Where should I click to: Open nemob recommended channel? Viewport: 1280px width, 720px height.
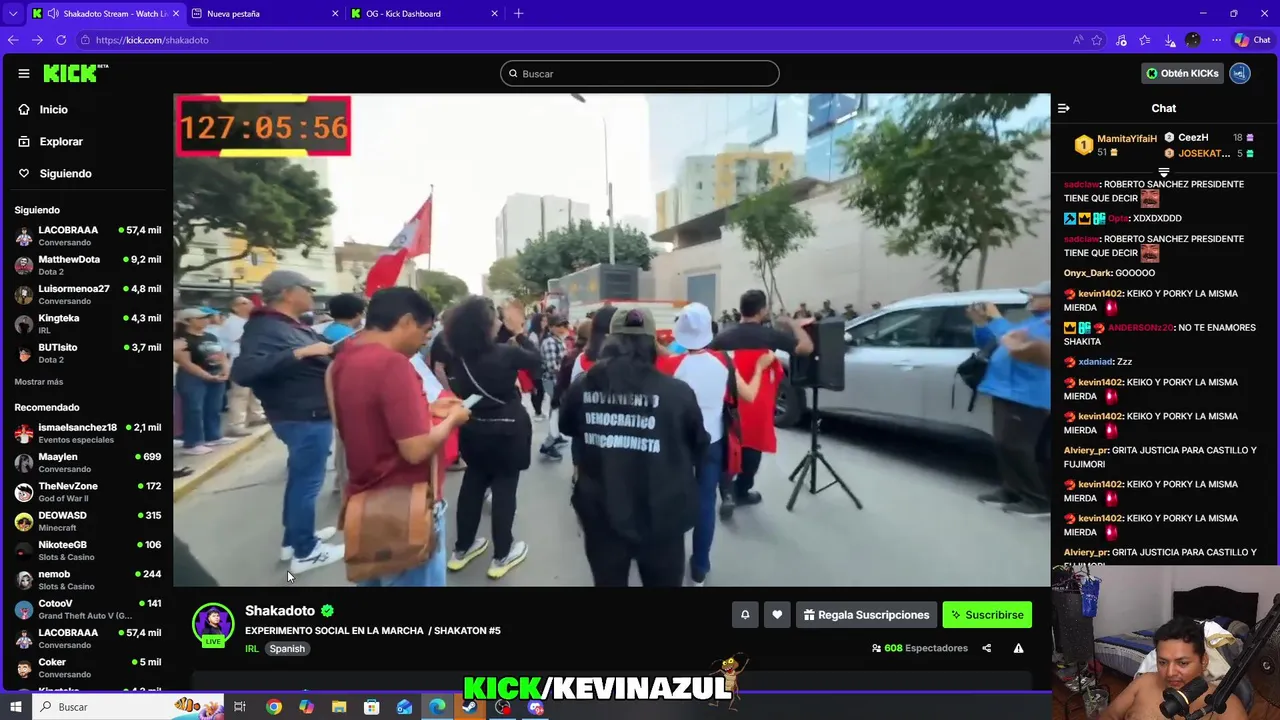[x=88, y=580]
